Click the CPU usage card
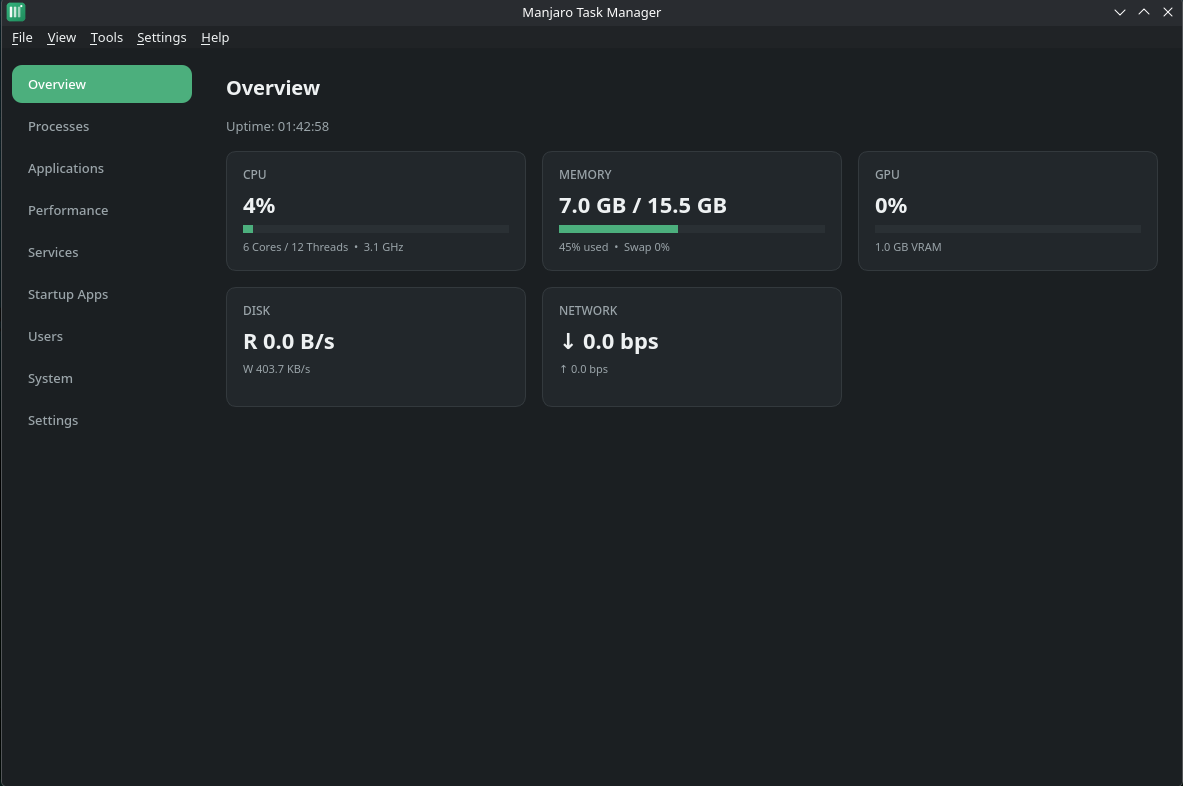This screenshot has height=786, width=1183. tap(376, 211)
